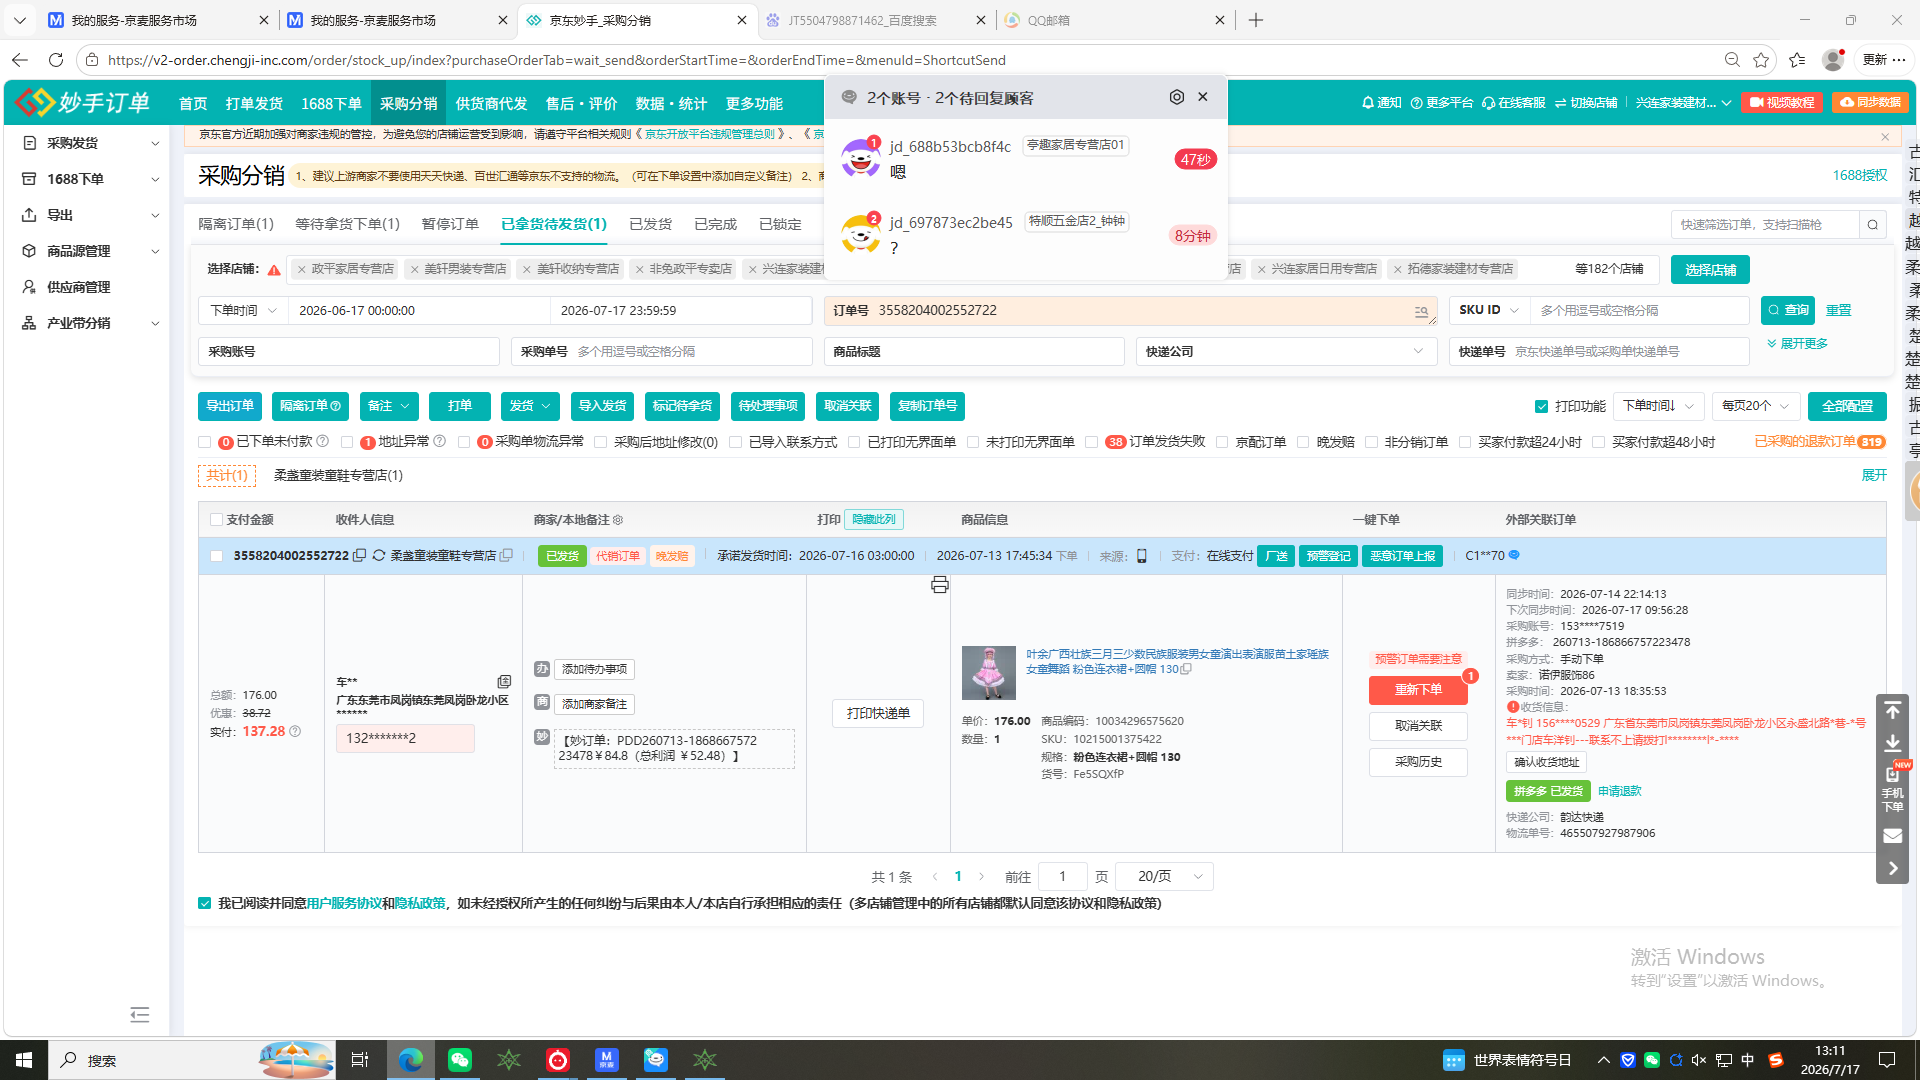Open Microsoft Edge in the taskbar
The image size is (1920, 1080).
(x=410, y=1060)
